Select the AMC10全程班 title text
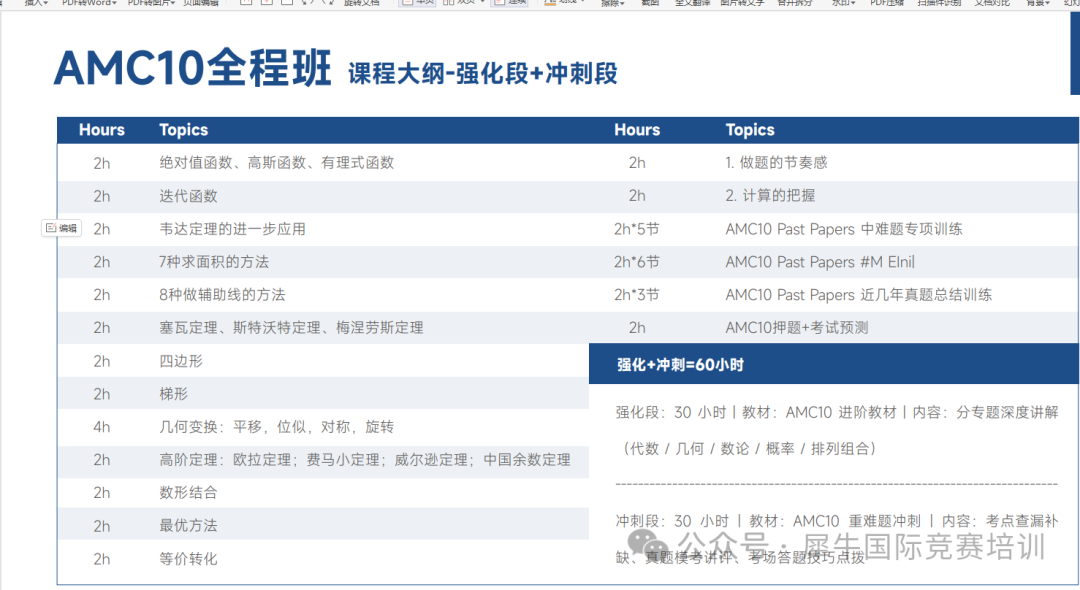This screenshot has height=590, width=1080. click(x=193, y=68)
